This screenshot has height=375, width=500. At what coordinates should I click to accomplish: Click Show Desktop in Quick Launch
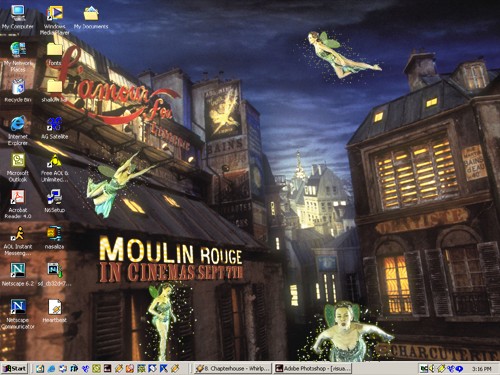[40, 368]
